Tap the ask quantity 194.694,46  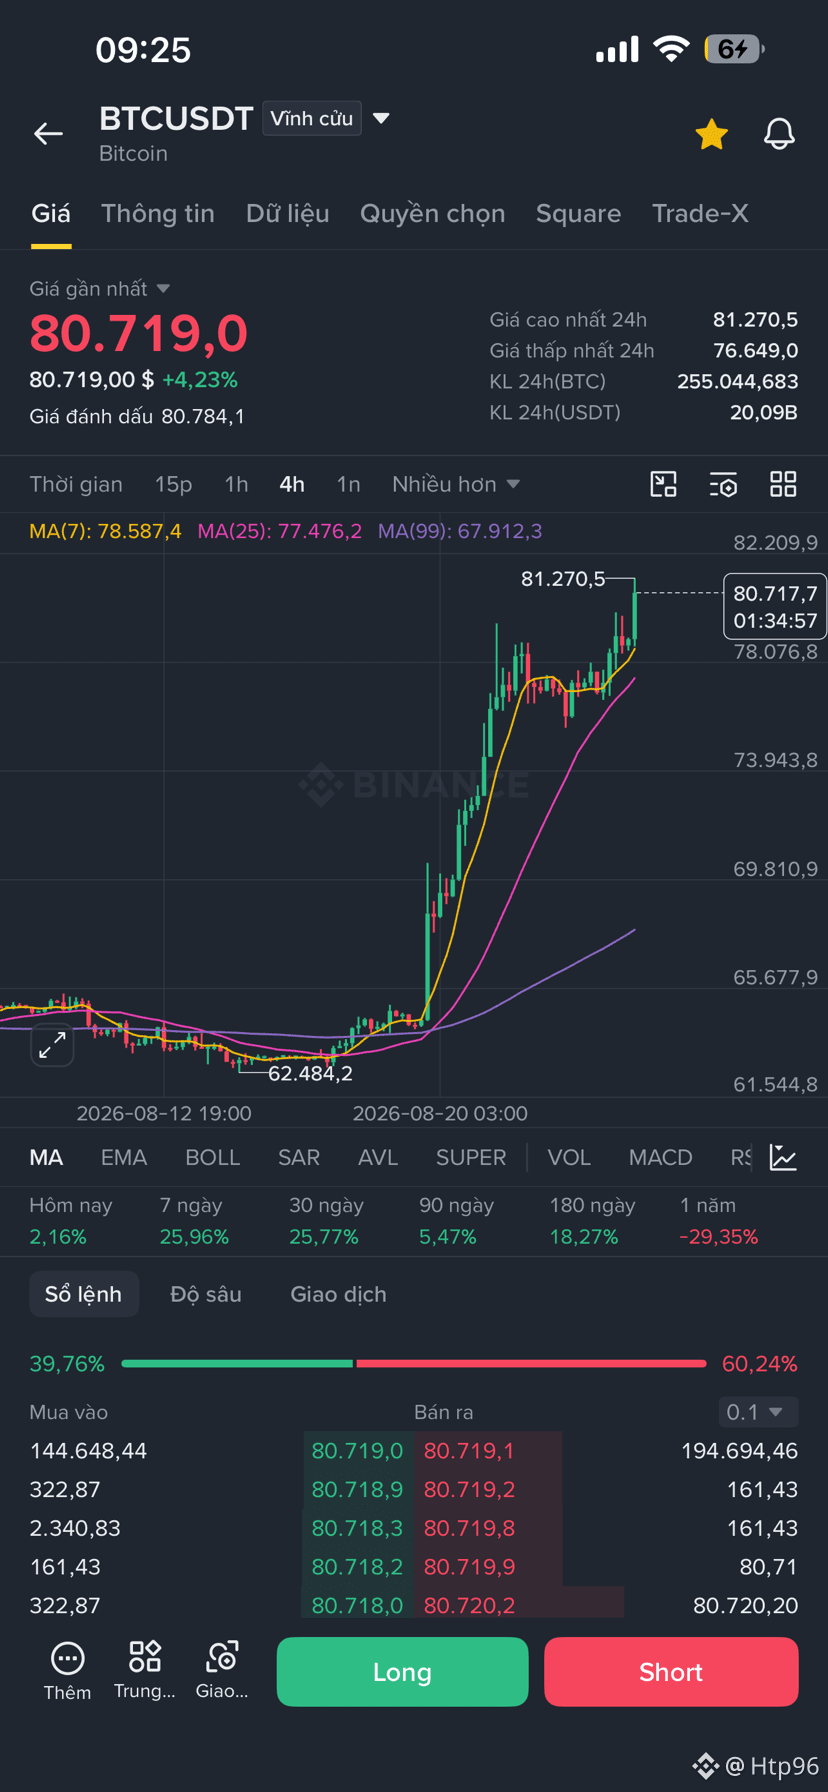[x=739, y=1451]
